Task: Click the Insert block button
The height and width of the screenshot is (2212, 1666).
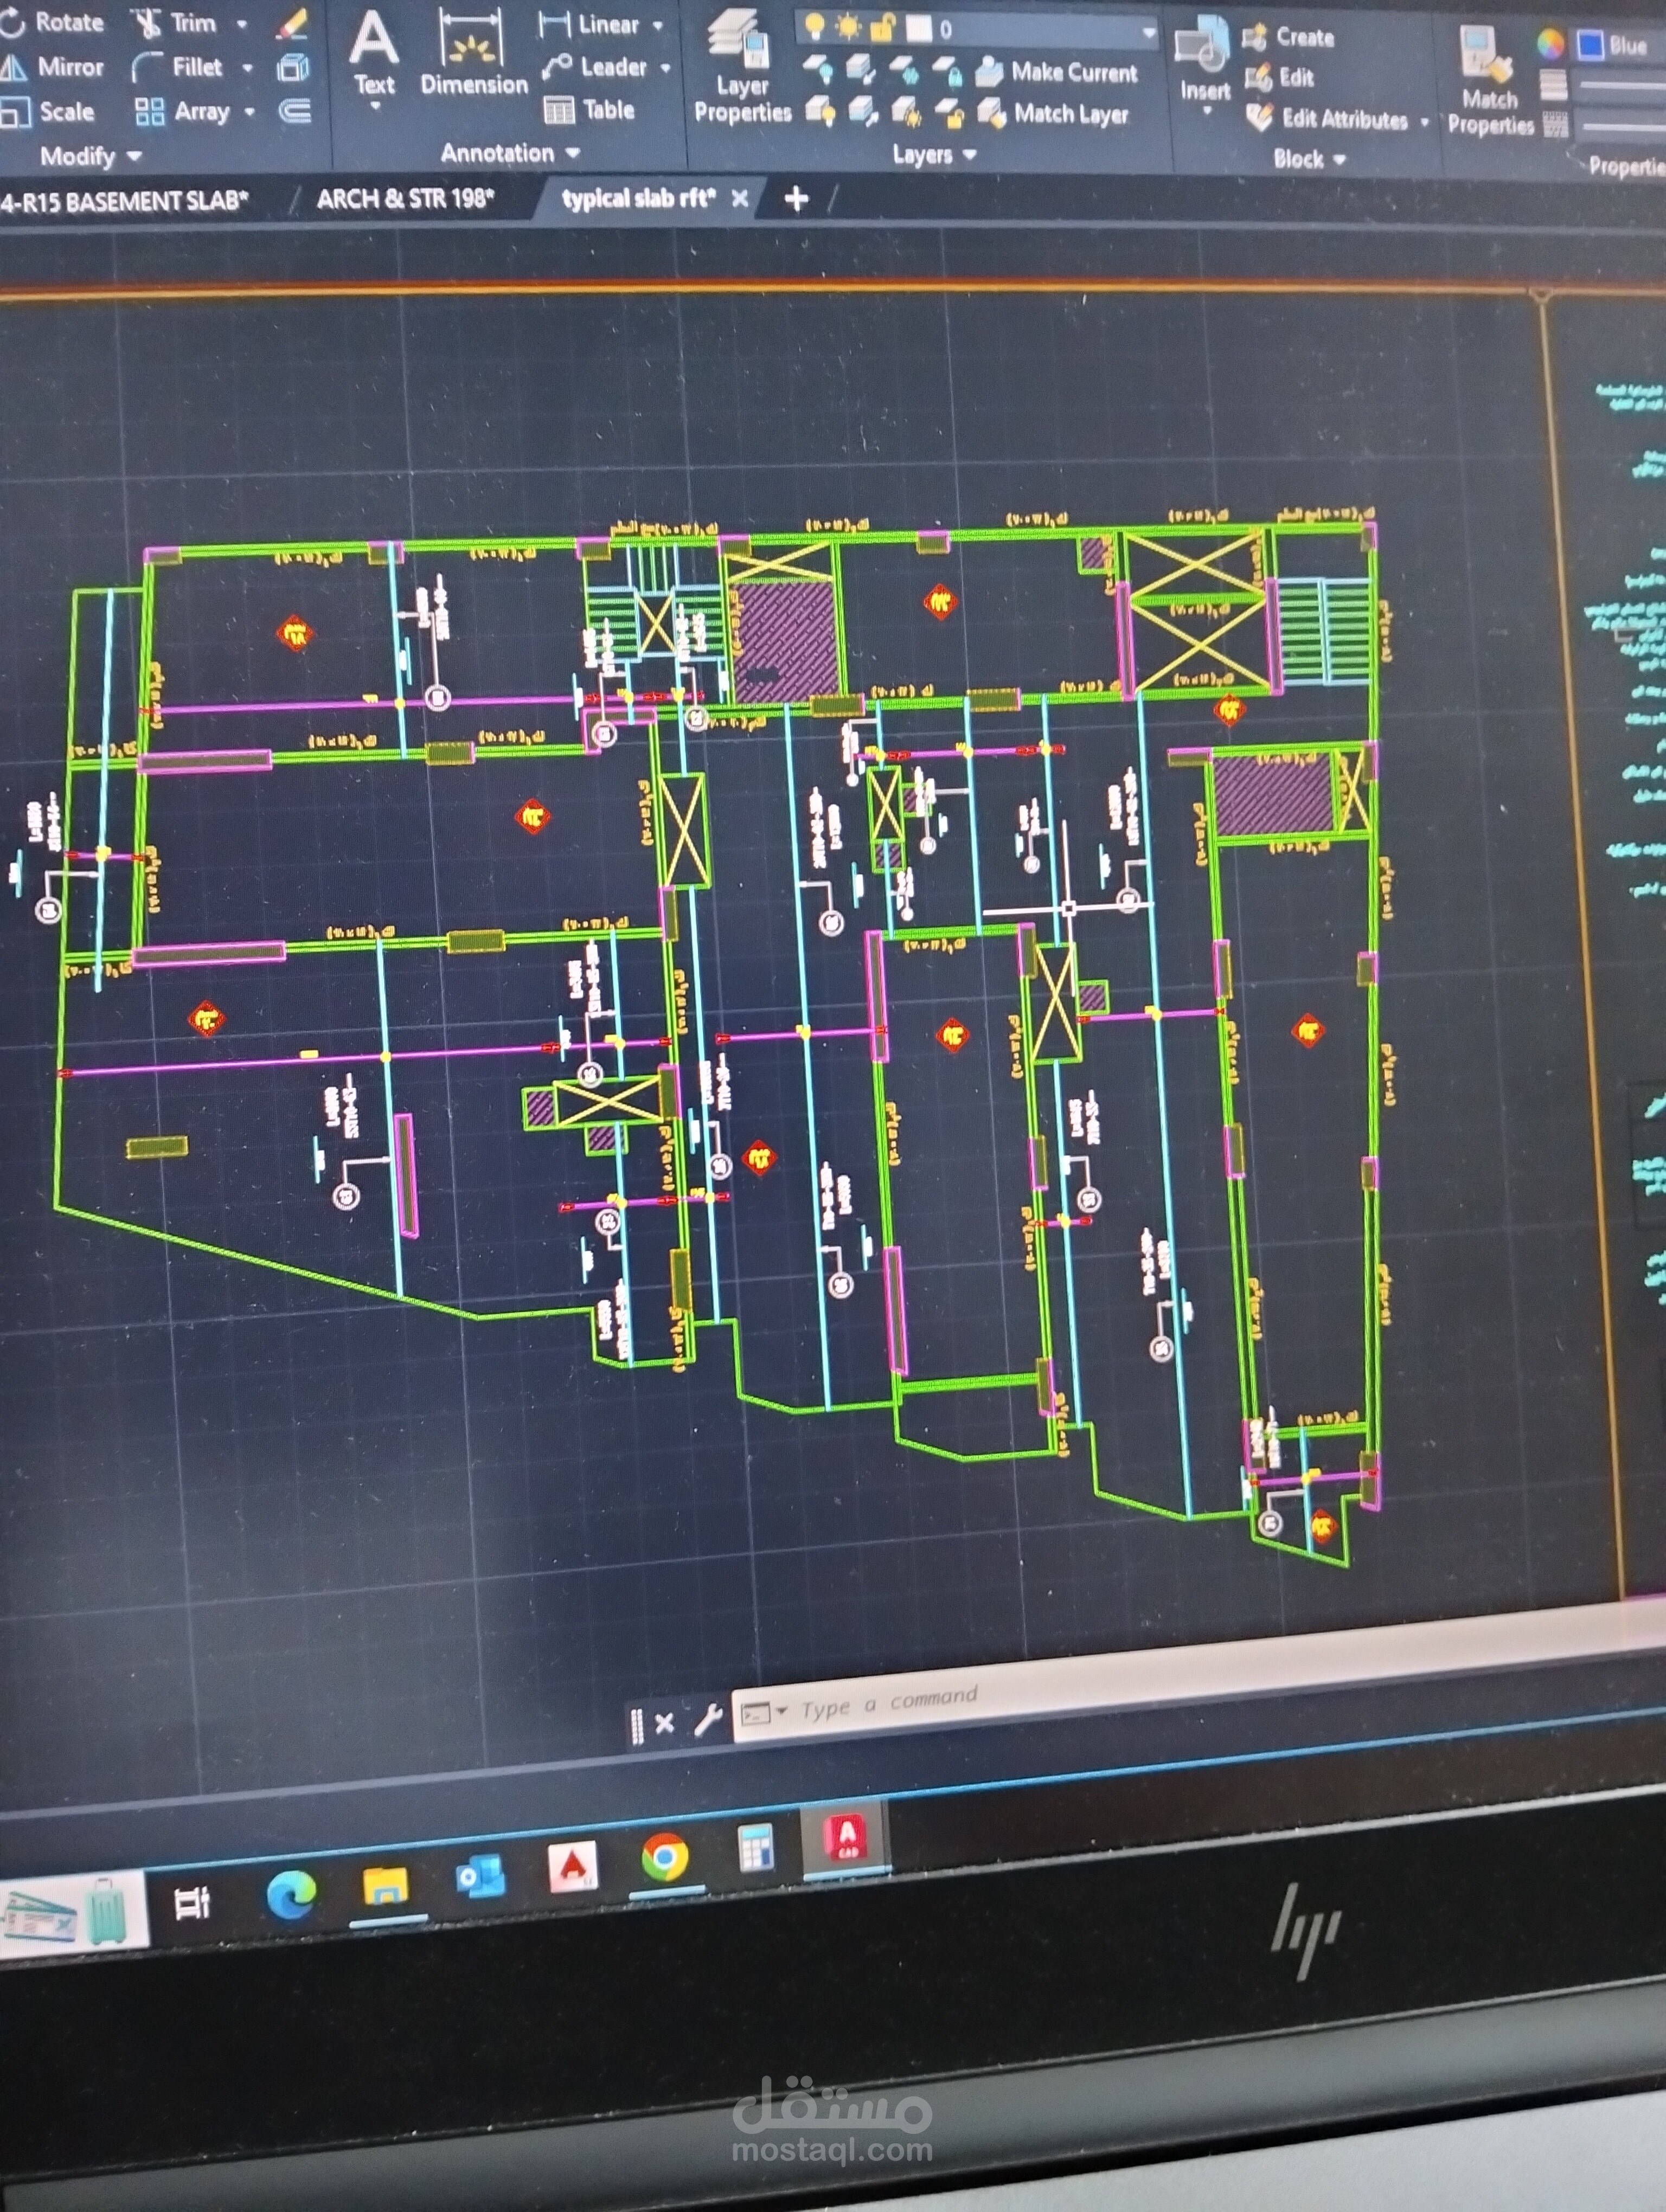Action: coord(1204,60)
